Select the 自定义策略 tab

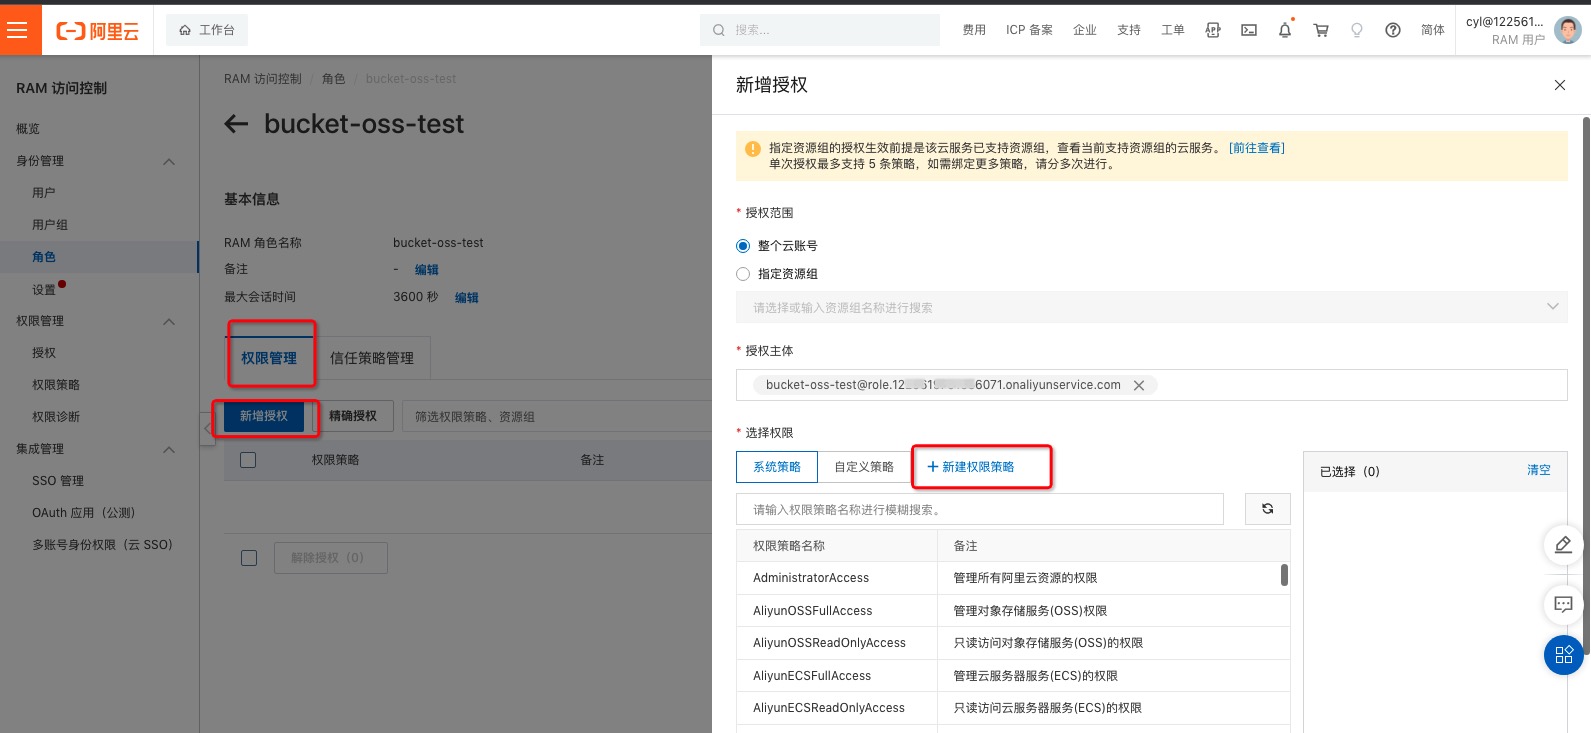point(864,467)
